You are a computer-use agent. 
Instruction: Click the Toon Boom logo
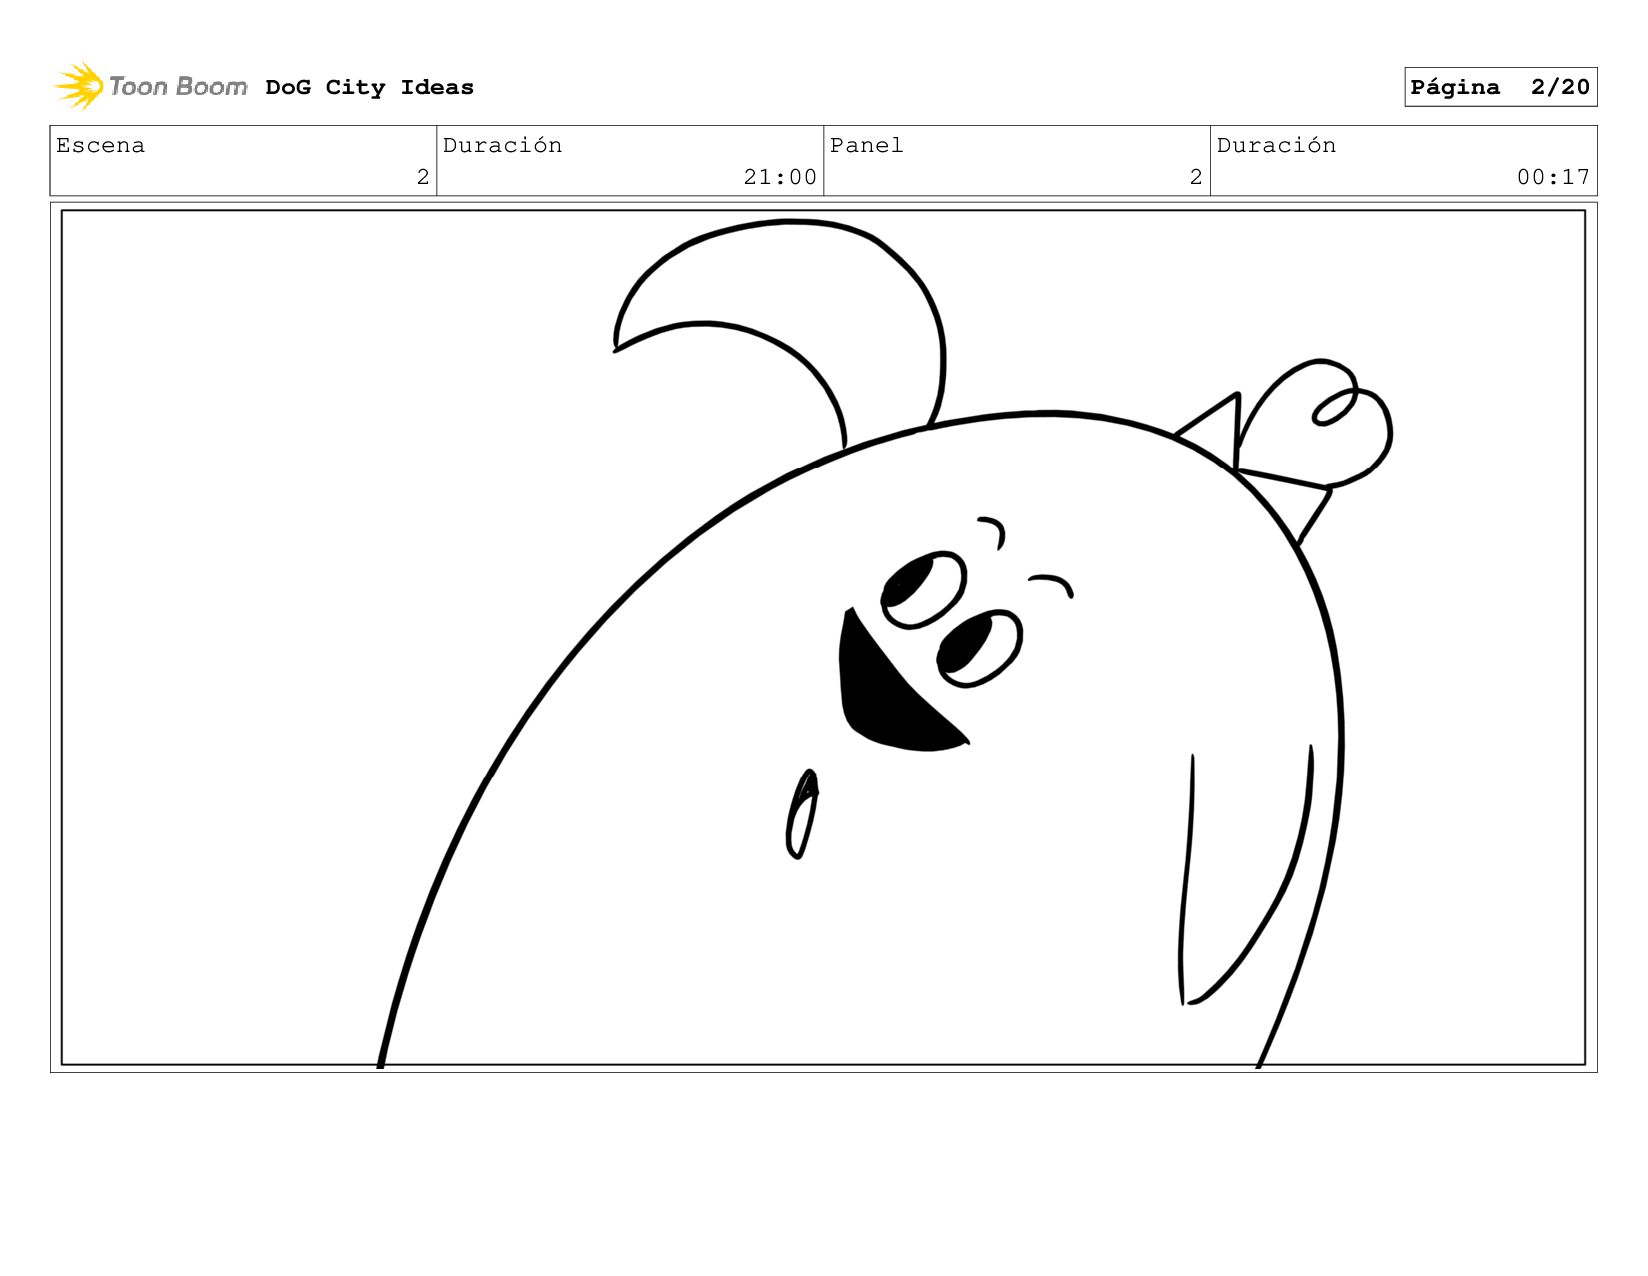pyautogui.click(x=151, y=87)
